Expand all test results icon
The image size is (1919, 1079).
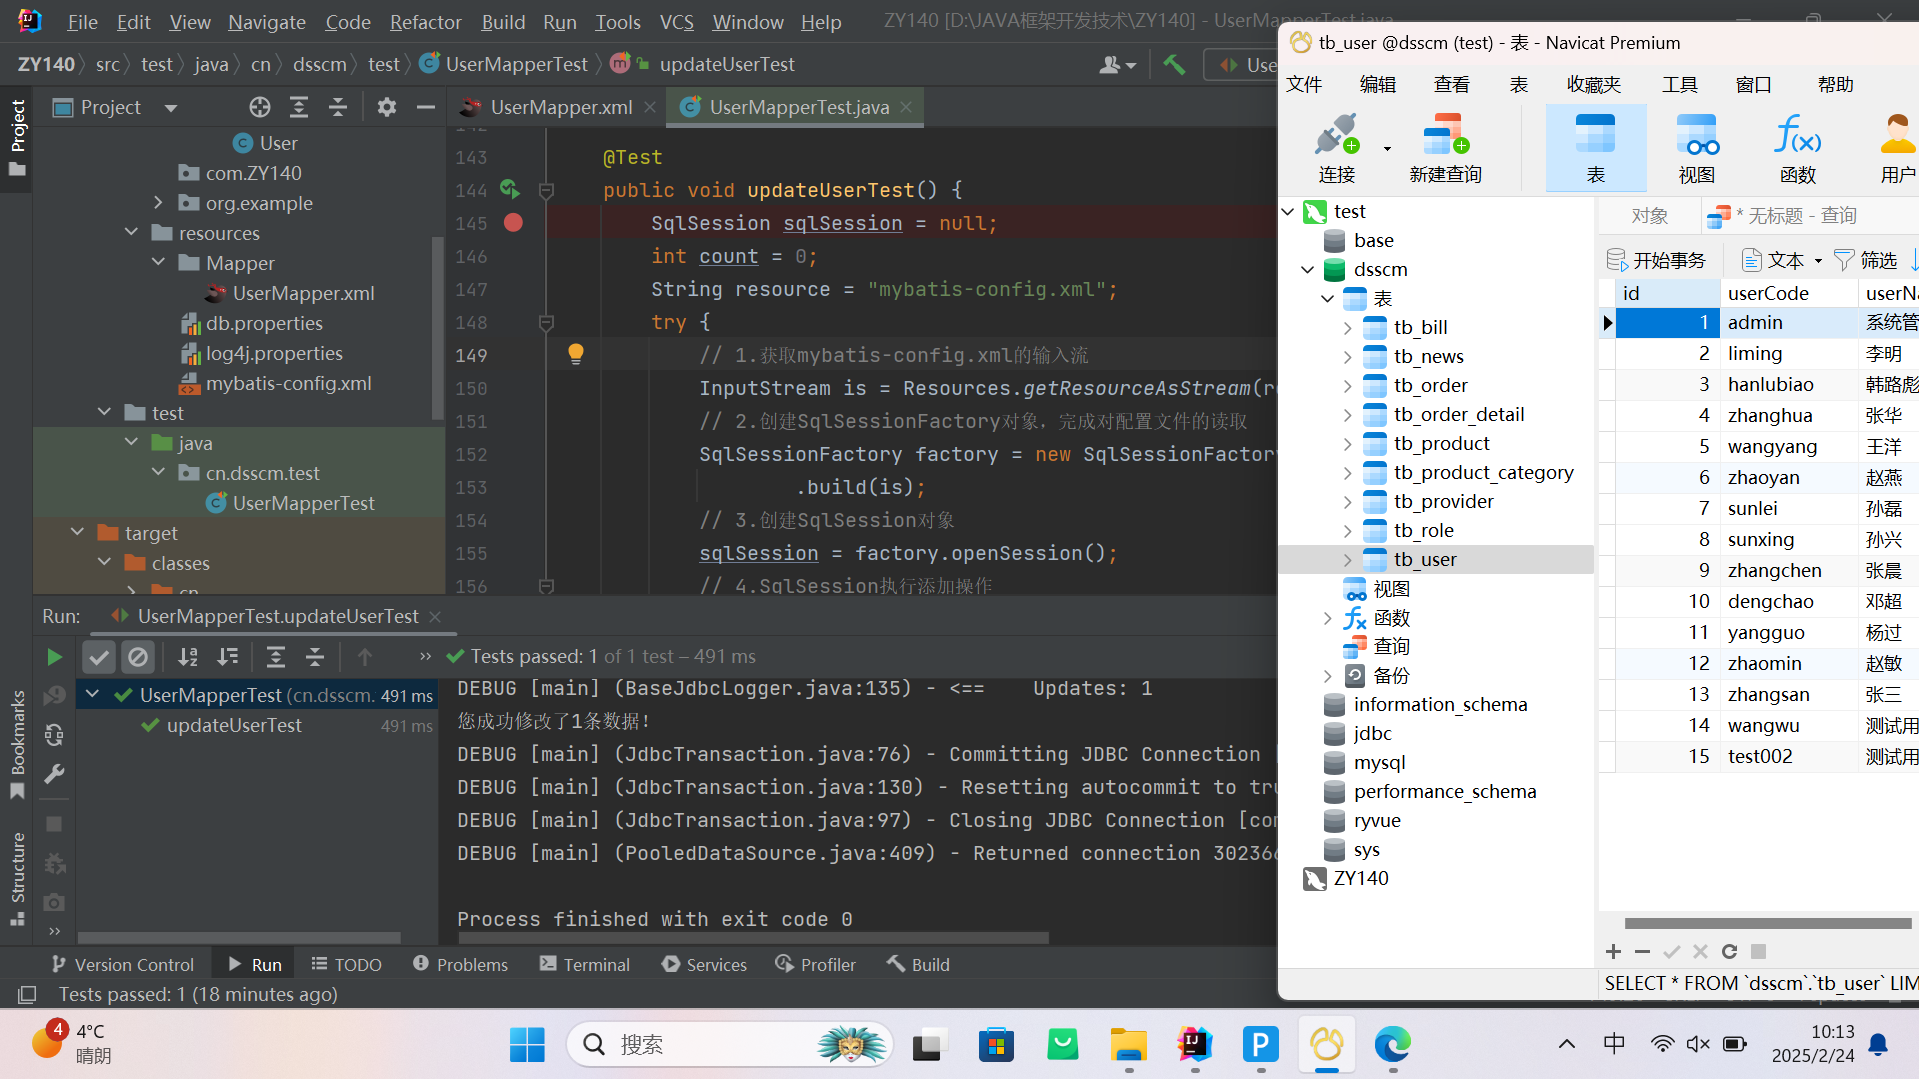(x=276, y=657)
